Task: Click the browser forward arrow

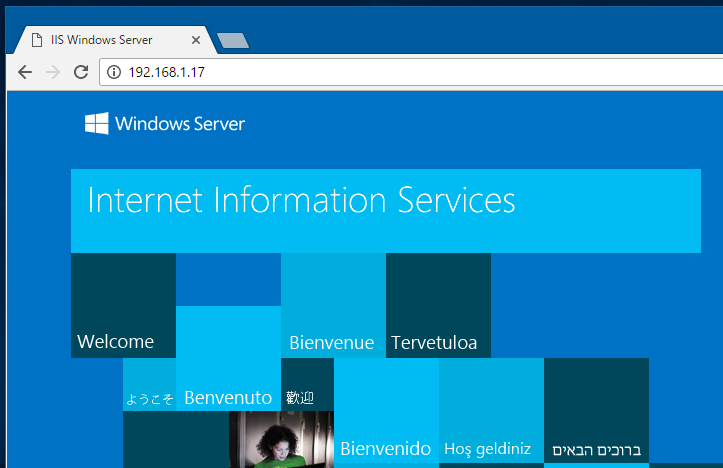Action: pyautogui.click(x=53, y=72)
